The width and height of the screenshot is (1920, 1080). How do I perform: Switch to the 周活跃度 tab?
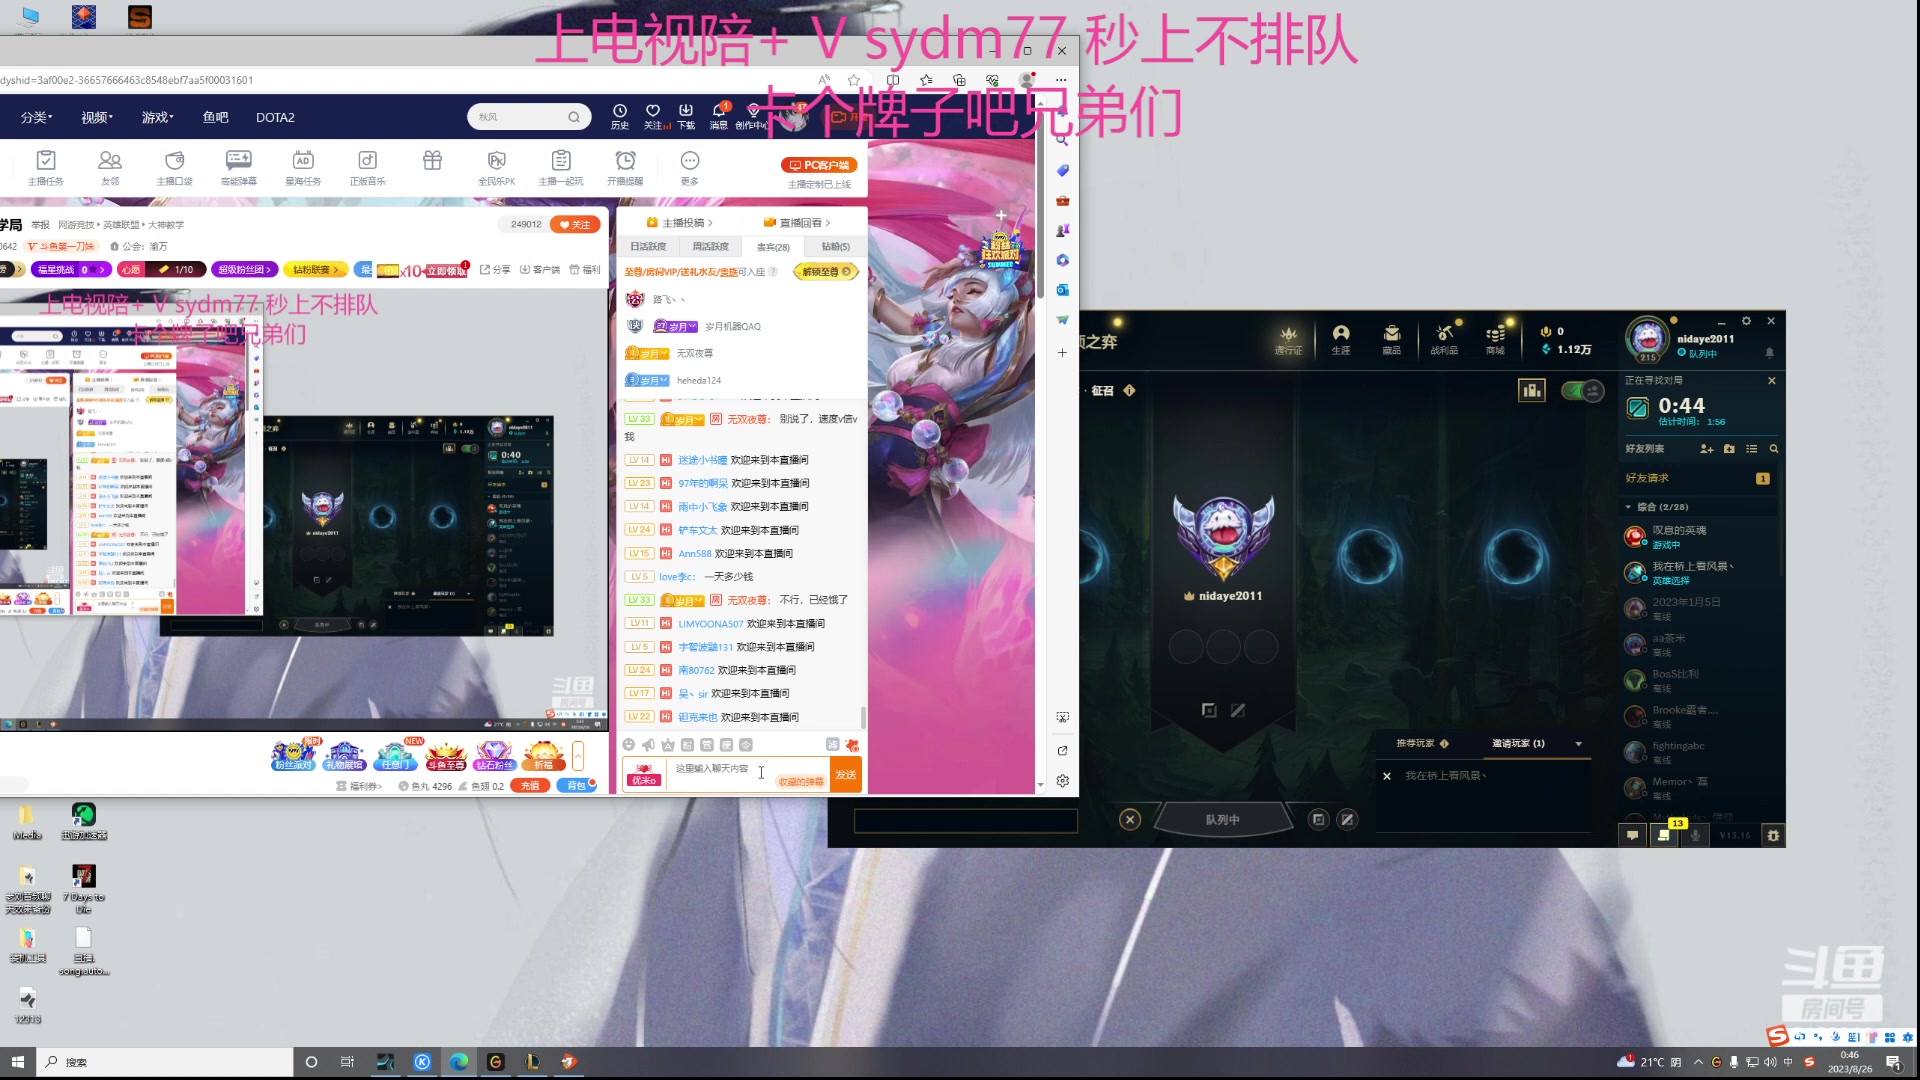click(710, 246)
